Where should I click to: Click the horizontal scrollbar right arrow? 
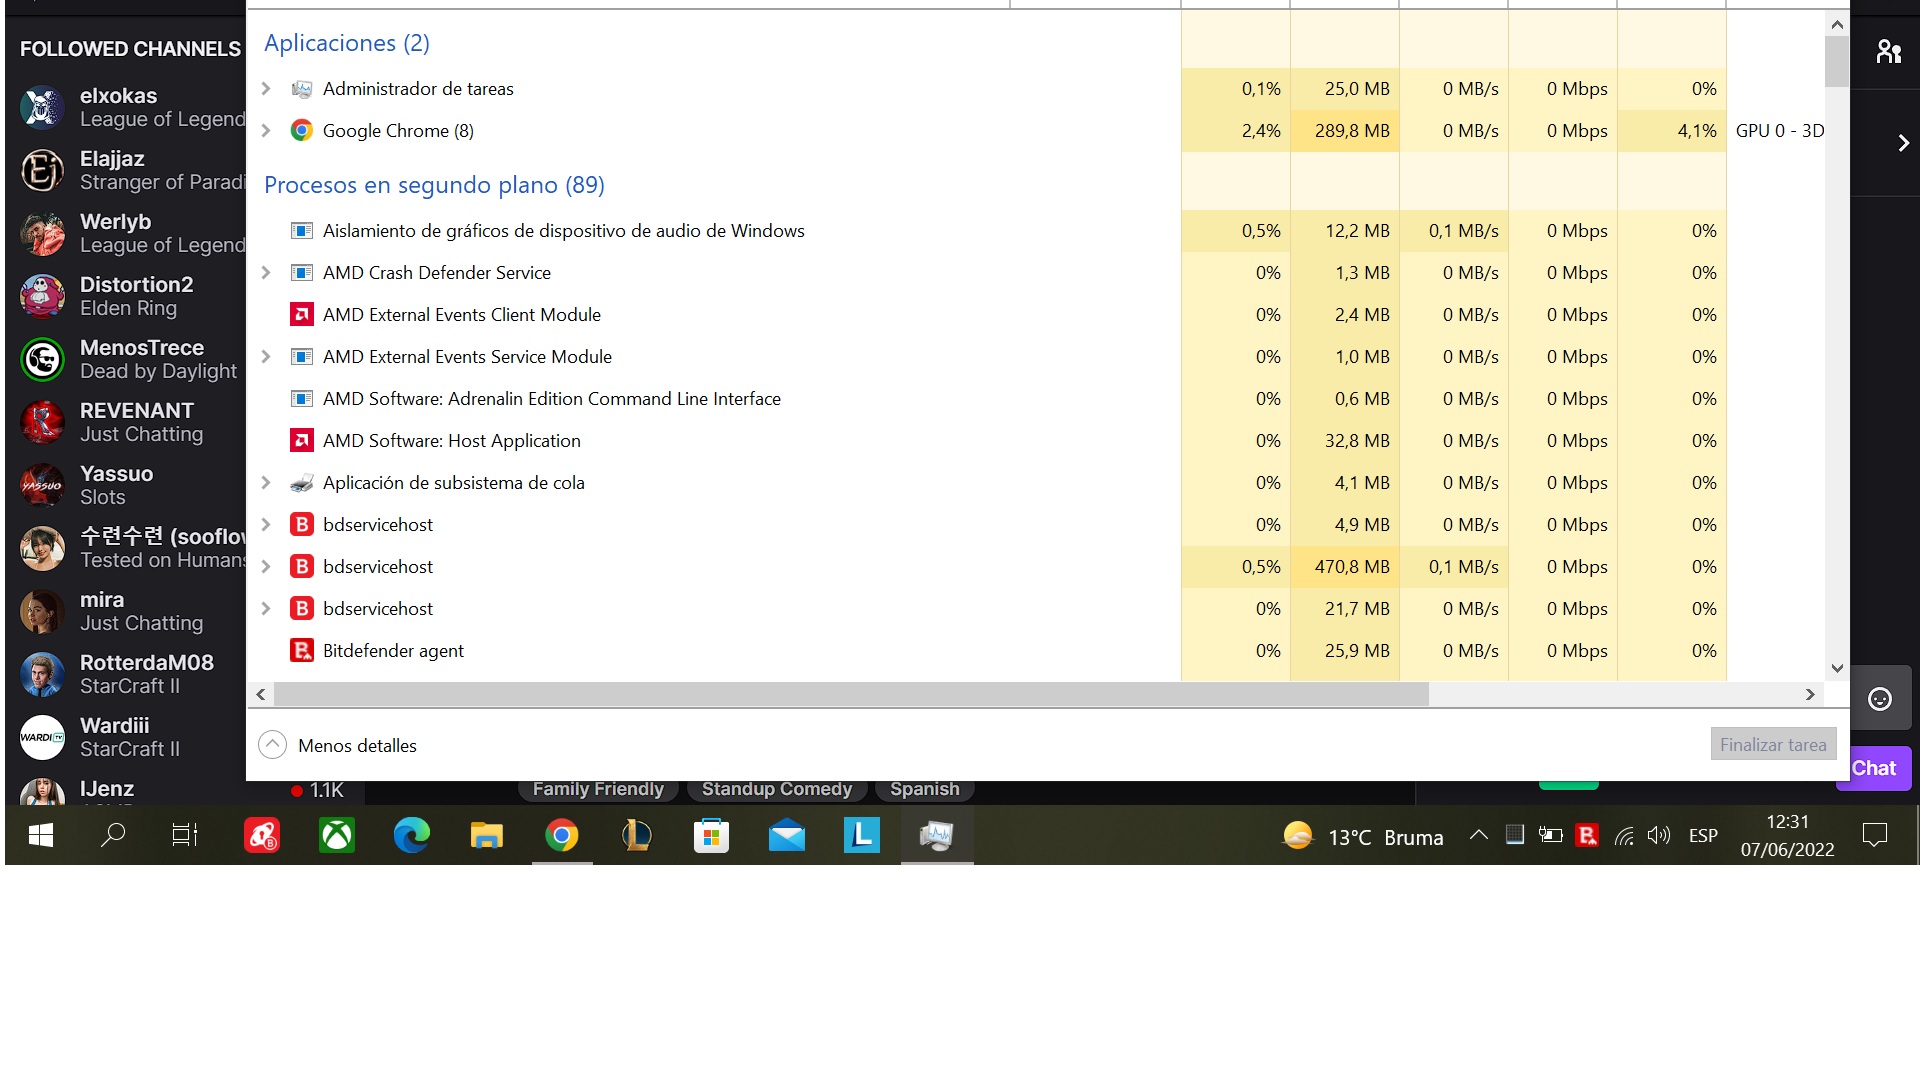(1810, 695)
